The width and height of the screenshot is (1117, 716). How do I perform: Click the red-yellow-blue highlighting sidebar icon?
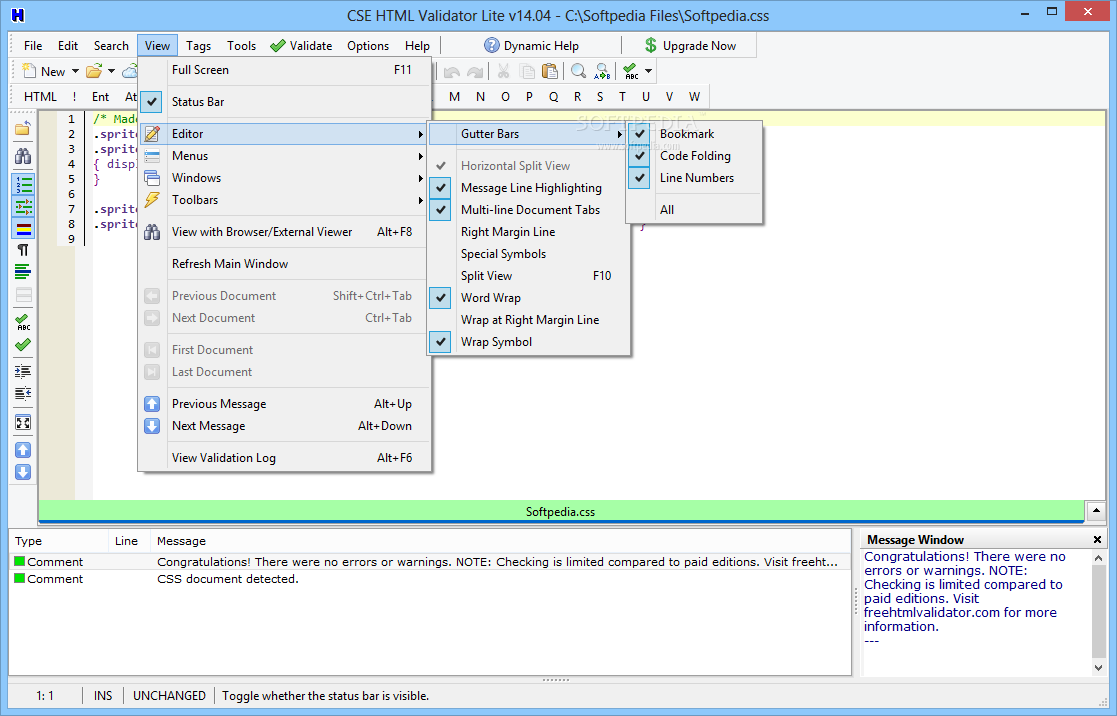[x=23, y=229]
